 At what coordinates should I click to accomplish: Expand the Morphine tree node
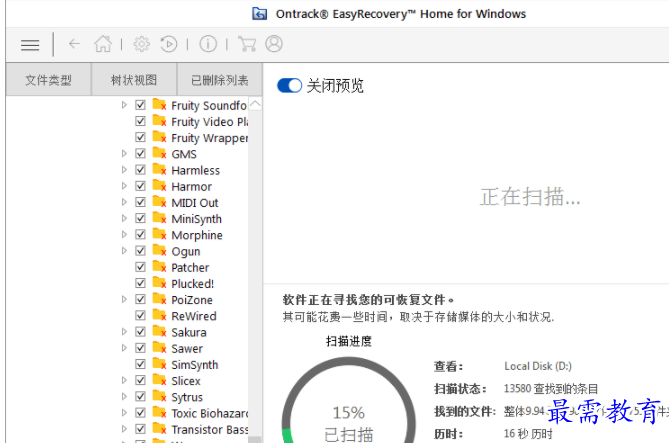point(124,235)
